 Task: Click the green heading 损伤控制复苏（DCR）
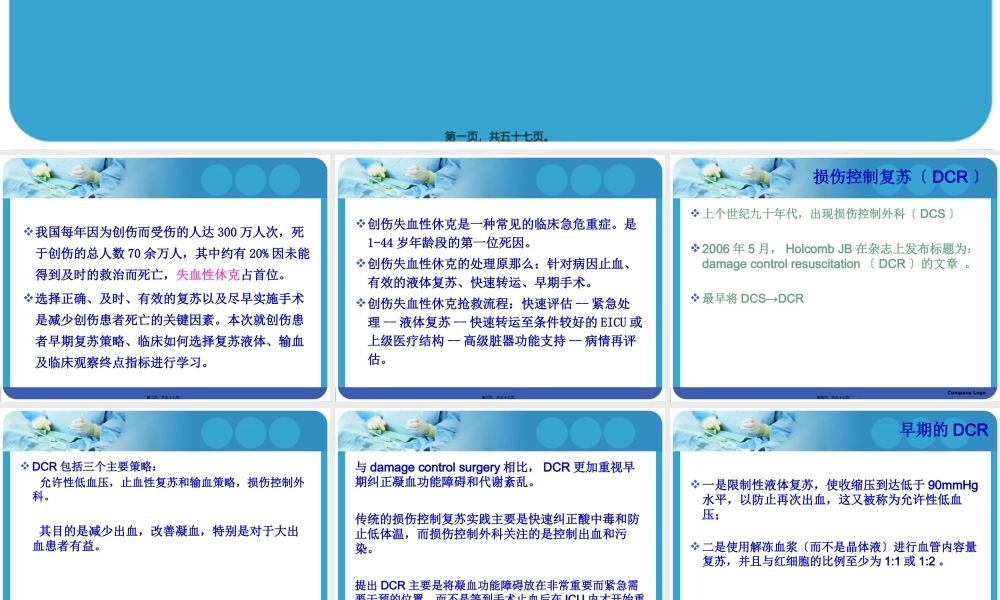(895, 177)
